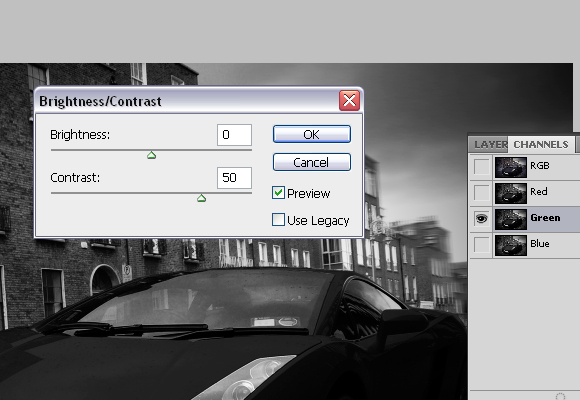Click the Contrast slider handle
Screen dimensions: 580x400
(x=201, y=198)
